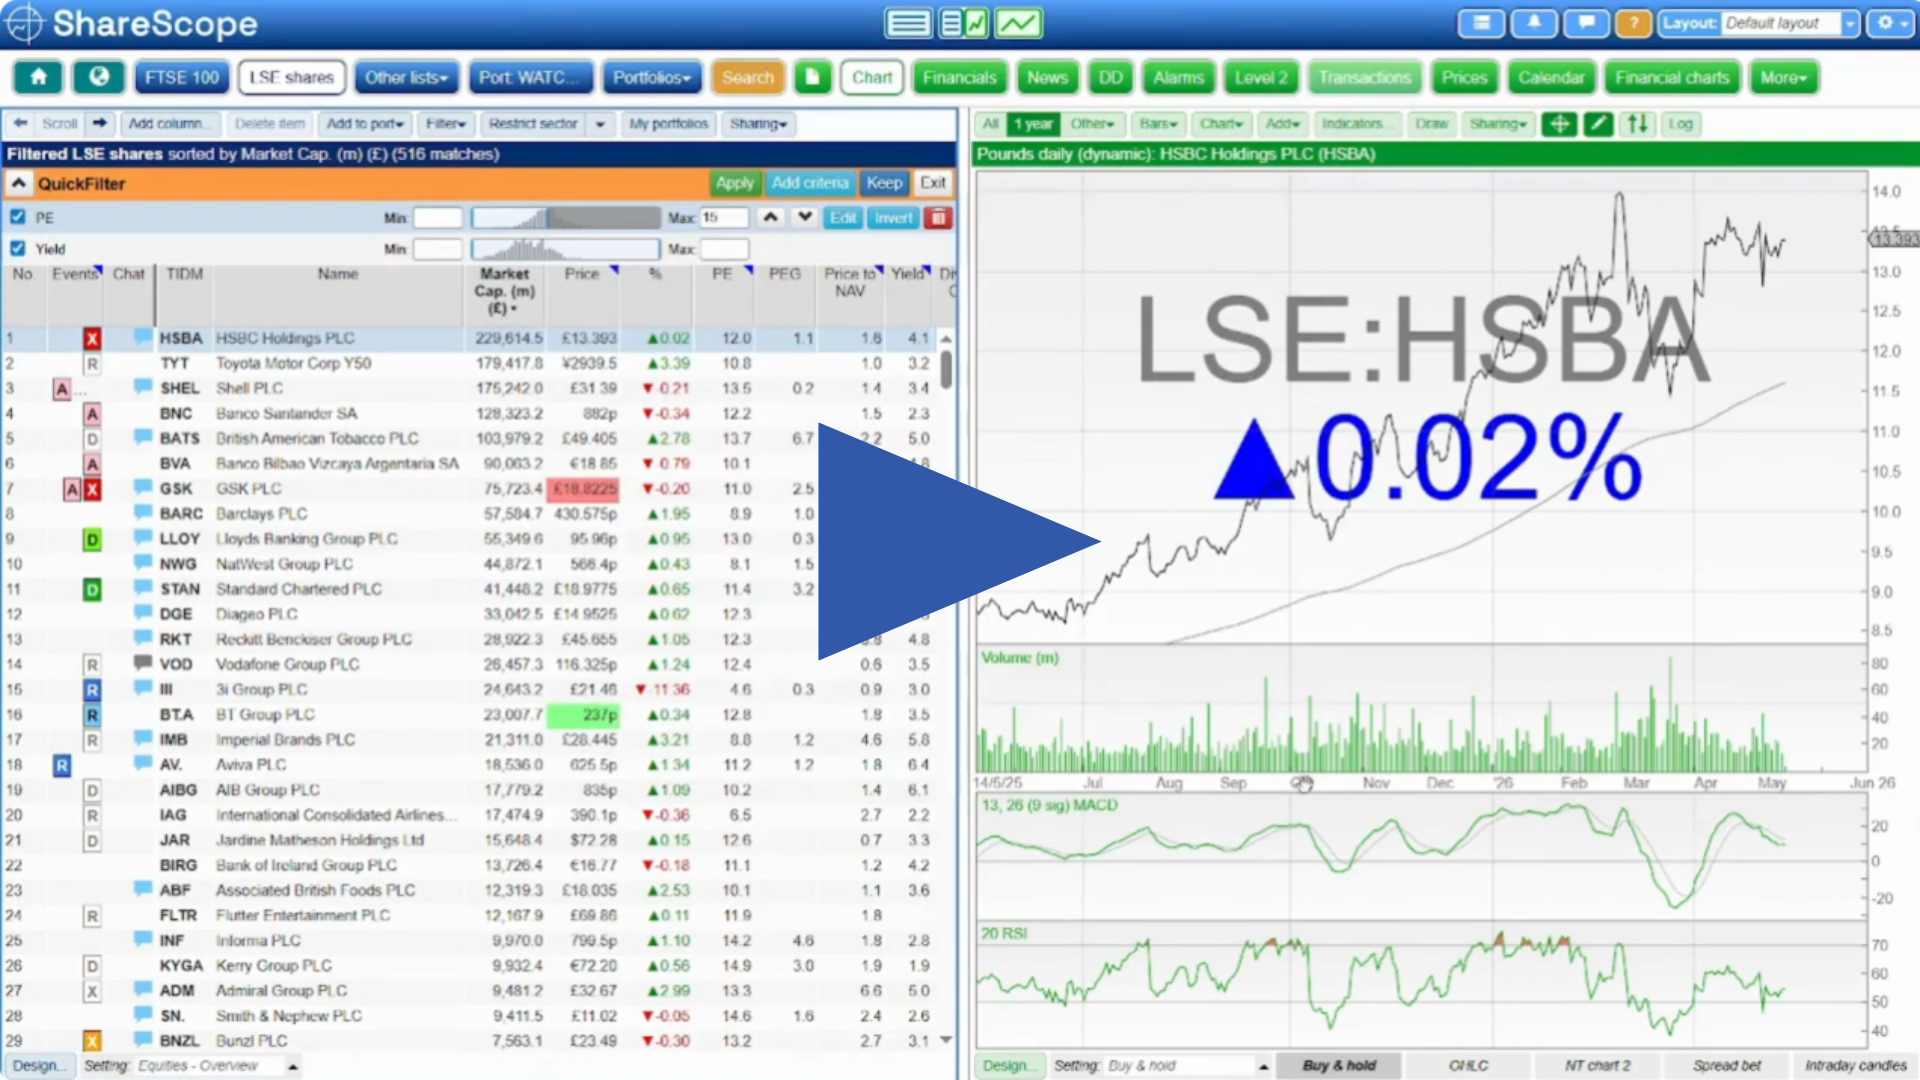Select the Spread bet chart tab
1920x1080 pixels.
1727,1065
